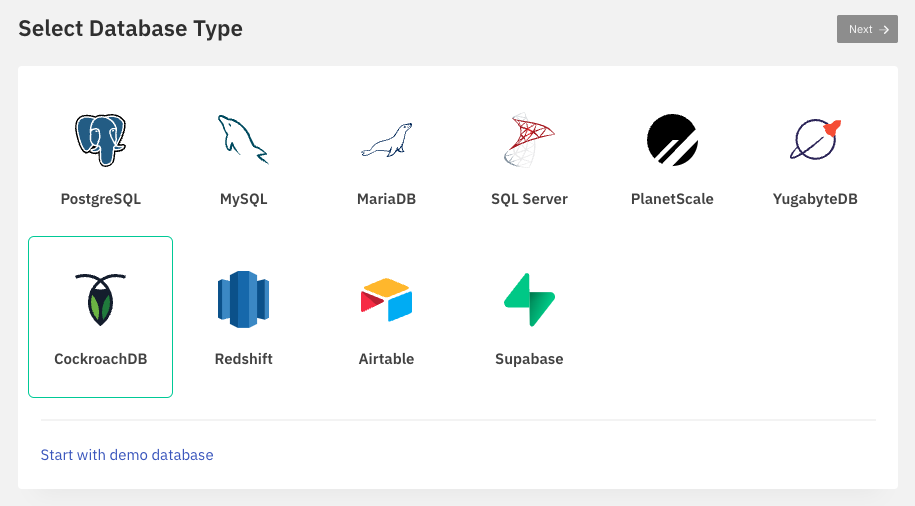The width and height of the screenshot is (915, 506).
Task: Select the YugabyteDB rocket planet icon
Action: click(x=815, y=139)
